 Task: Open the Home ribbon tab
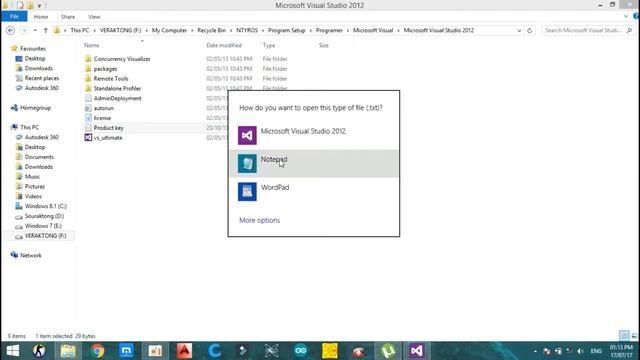[41, 17]
